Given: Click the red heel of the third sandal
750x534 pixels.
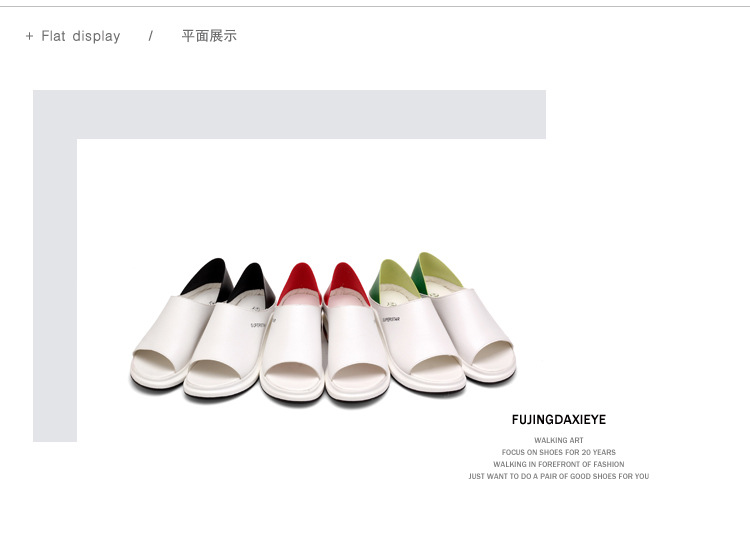Looking at the screenshot, I should [x=300, y=281].
